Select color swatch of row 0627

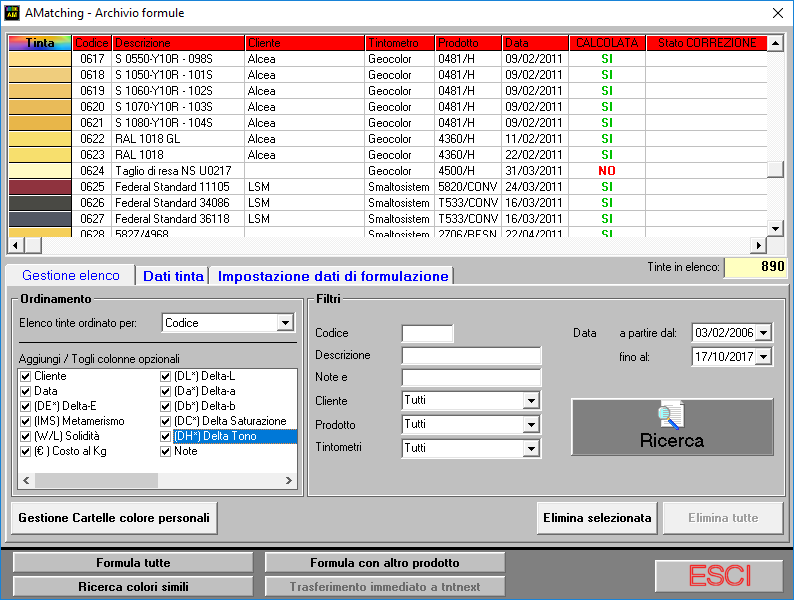pos(40,219)
